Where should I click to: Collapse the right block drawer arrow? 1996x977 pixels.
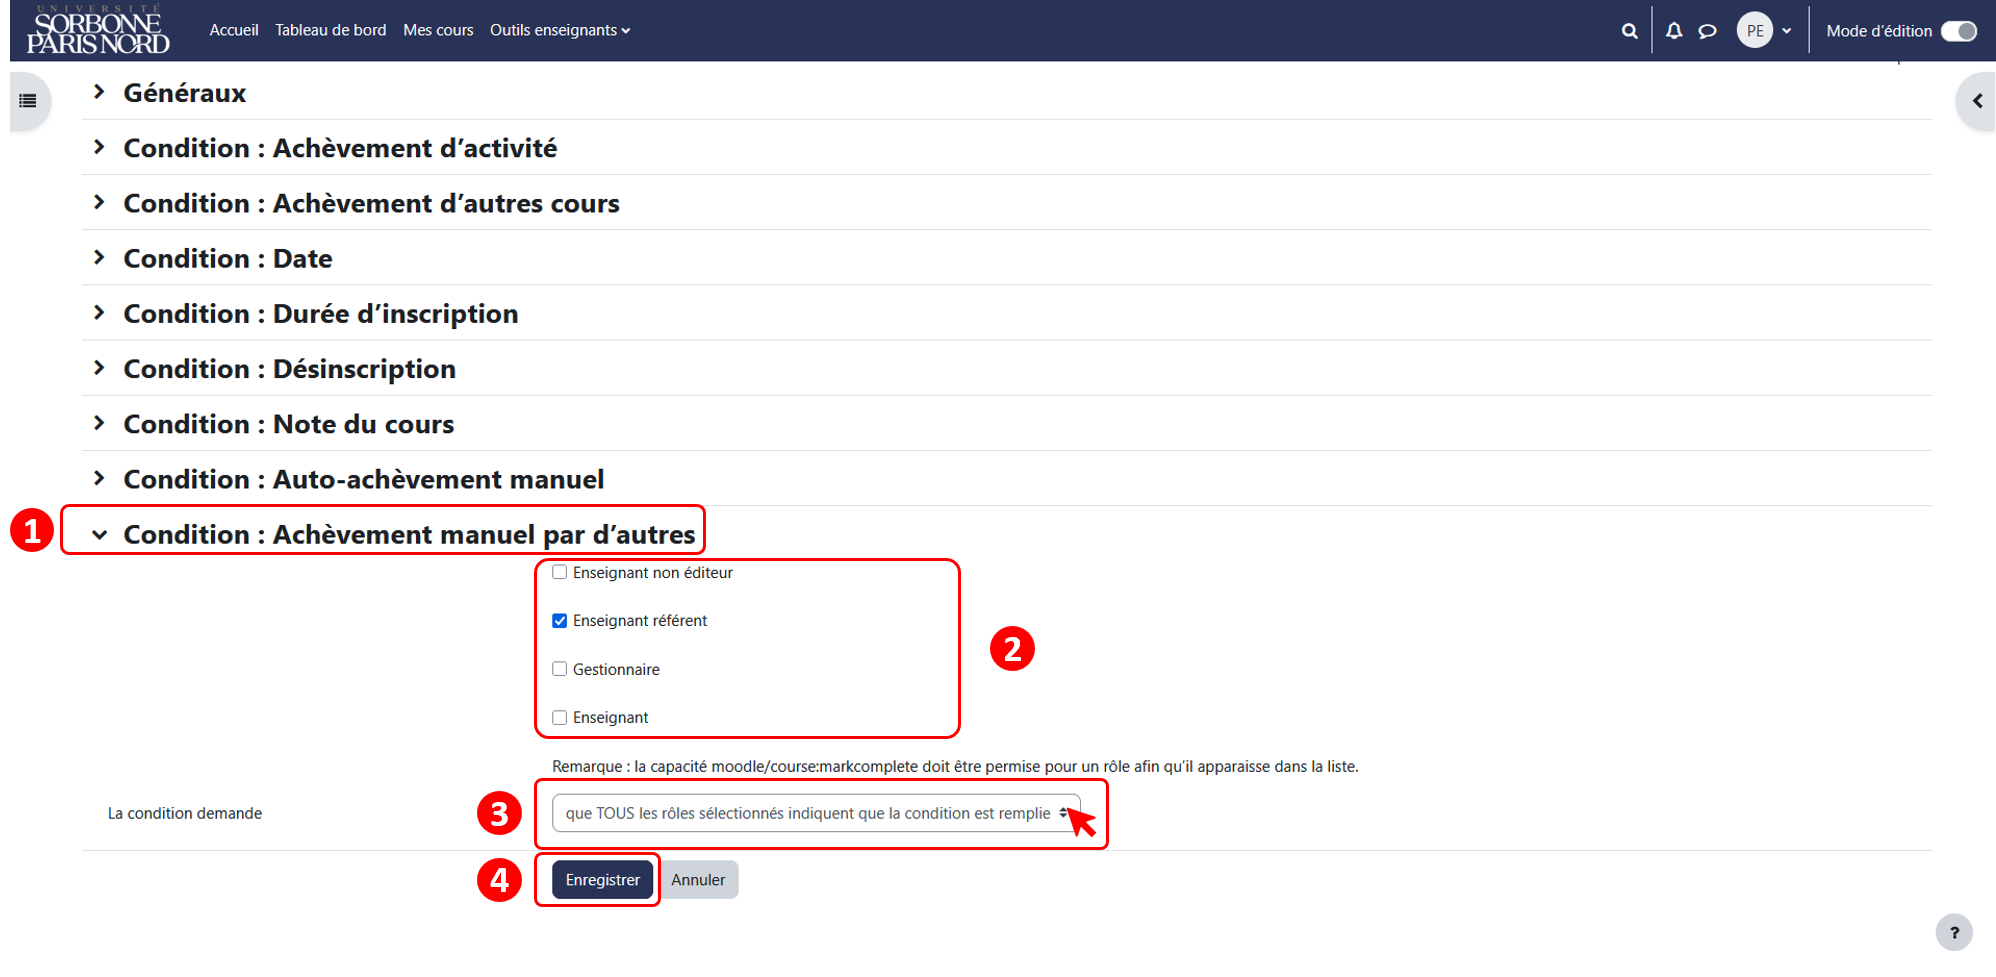coord(1977,101)
